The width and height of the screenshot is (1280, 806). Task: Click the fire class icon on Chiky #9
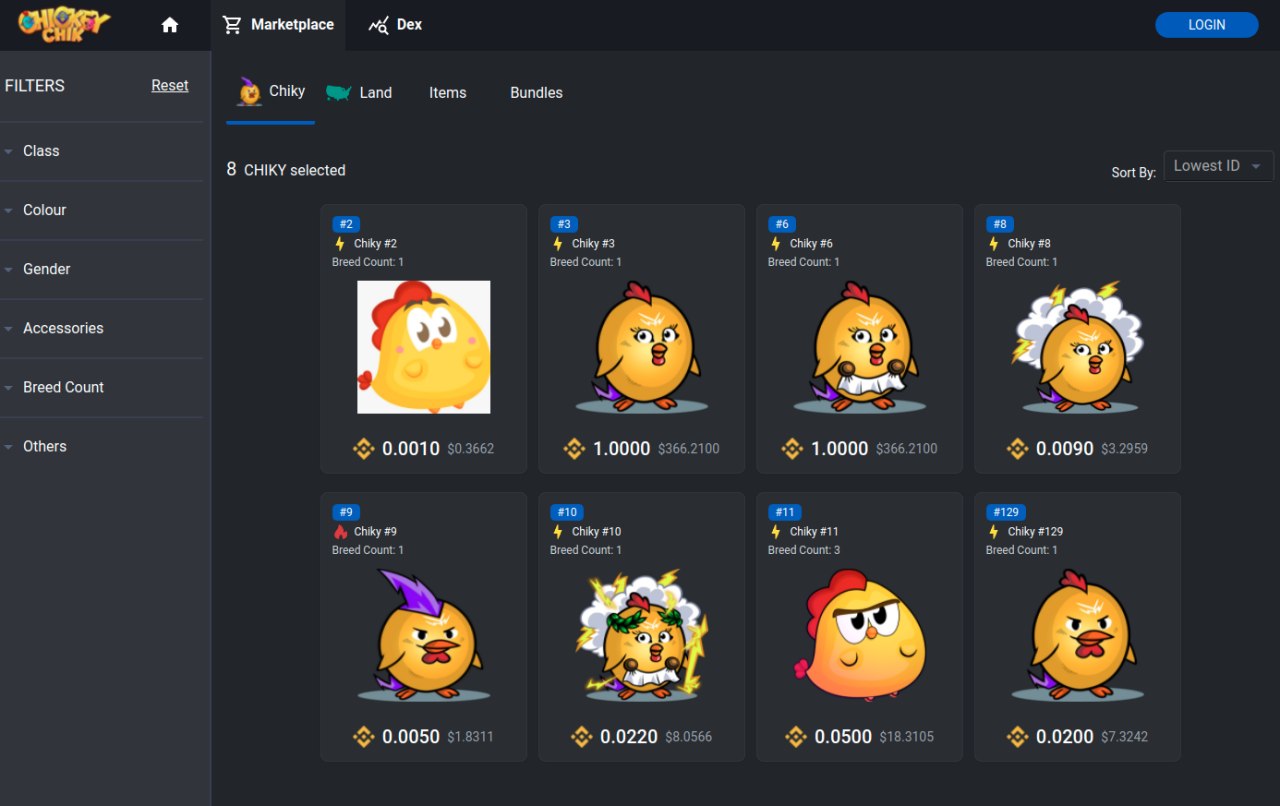340,531
